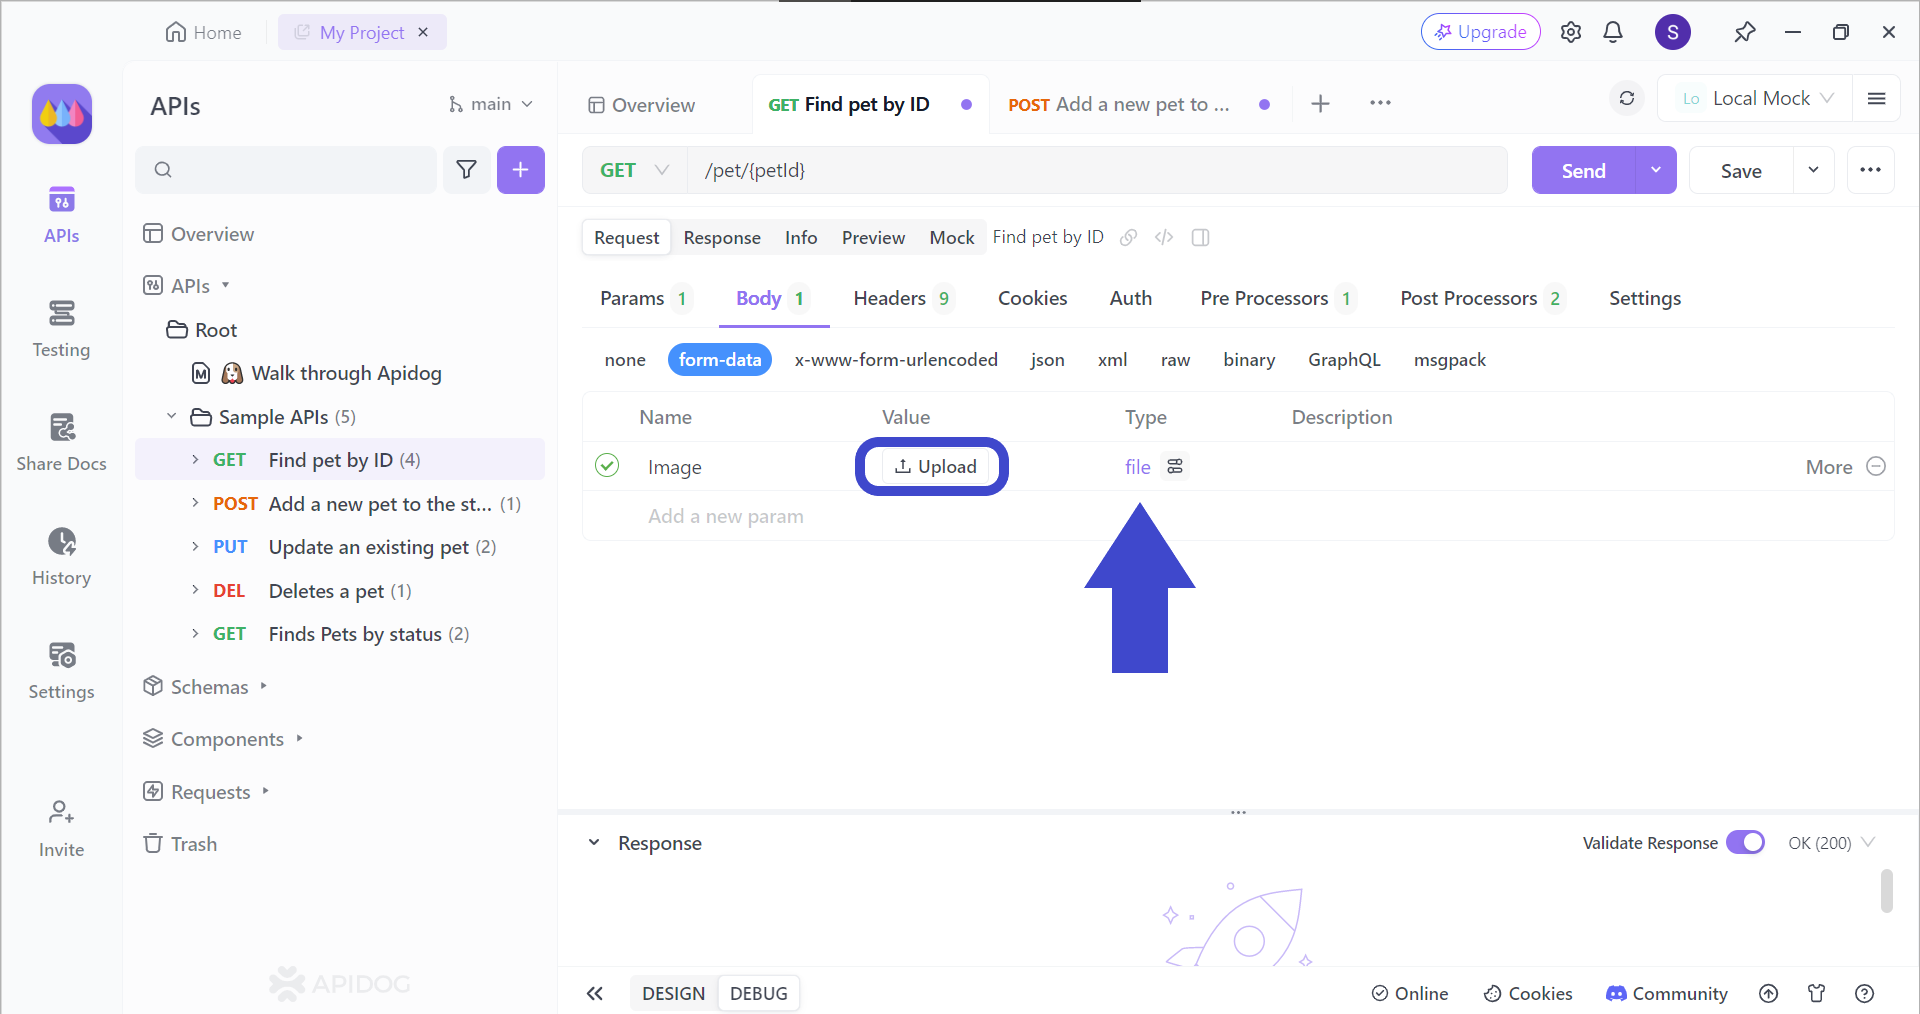Select json body type

[x=1047, y=359]
